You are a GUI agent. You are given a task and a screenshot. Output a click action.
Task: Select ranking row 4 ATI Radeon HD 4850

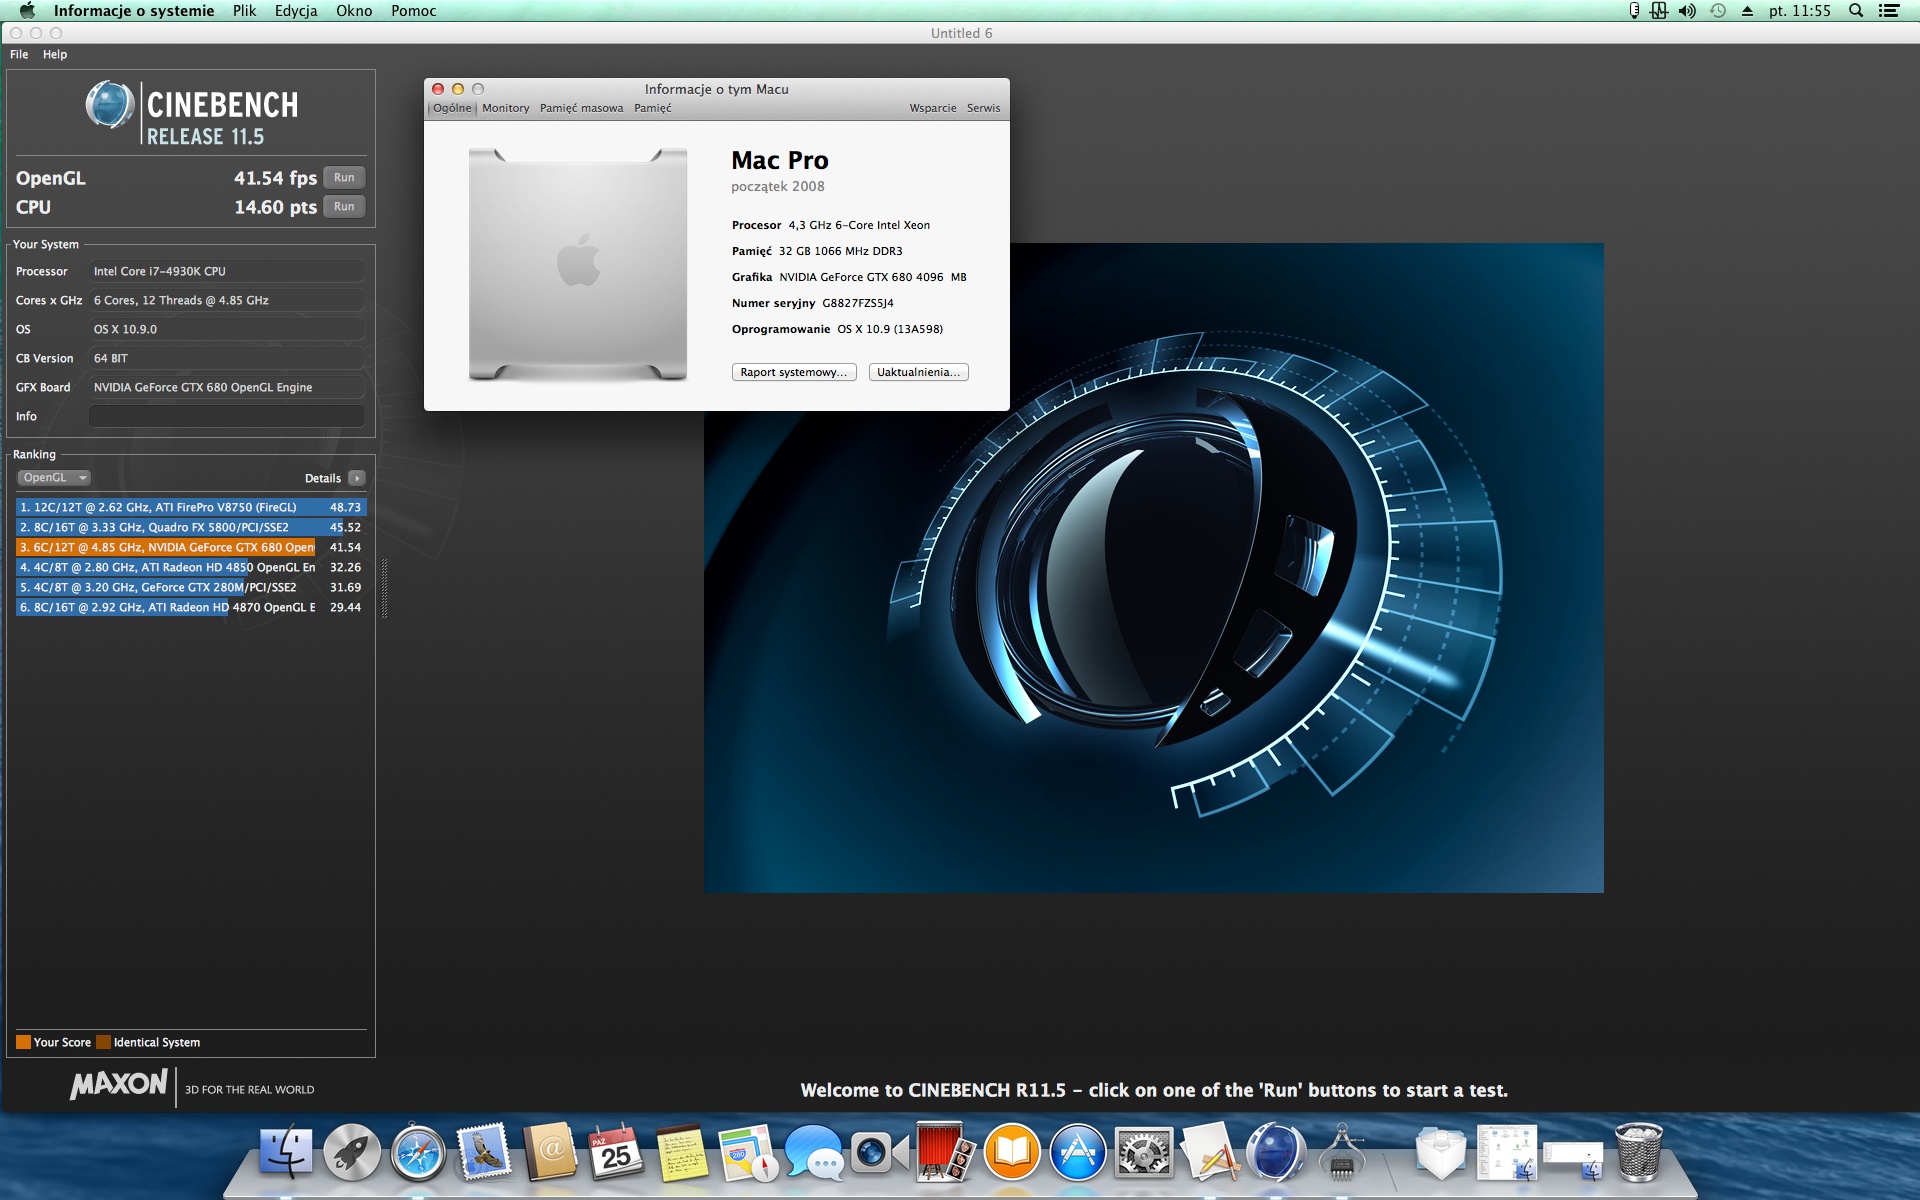191,567
